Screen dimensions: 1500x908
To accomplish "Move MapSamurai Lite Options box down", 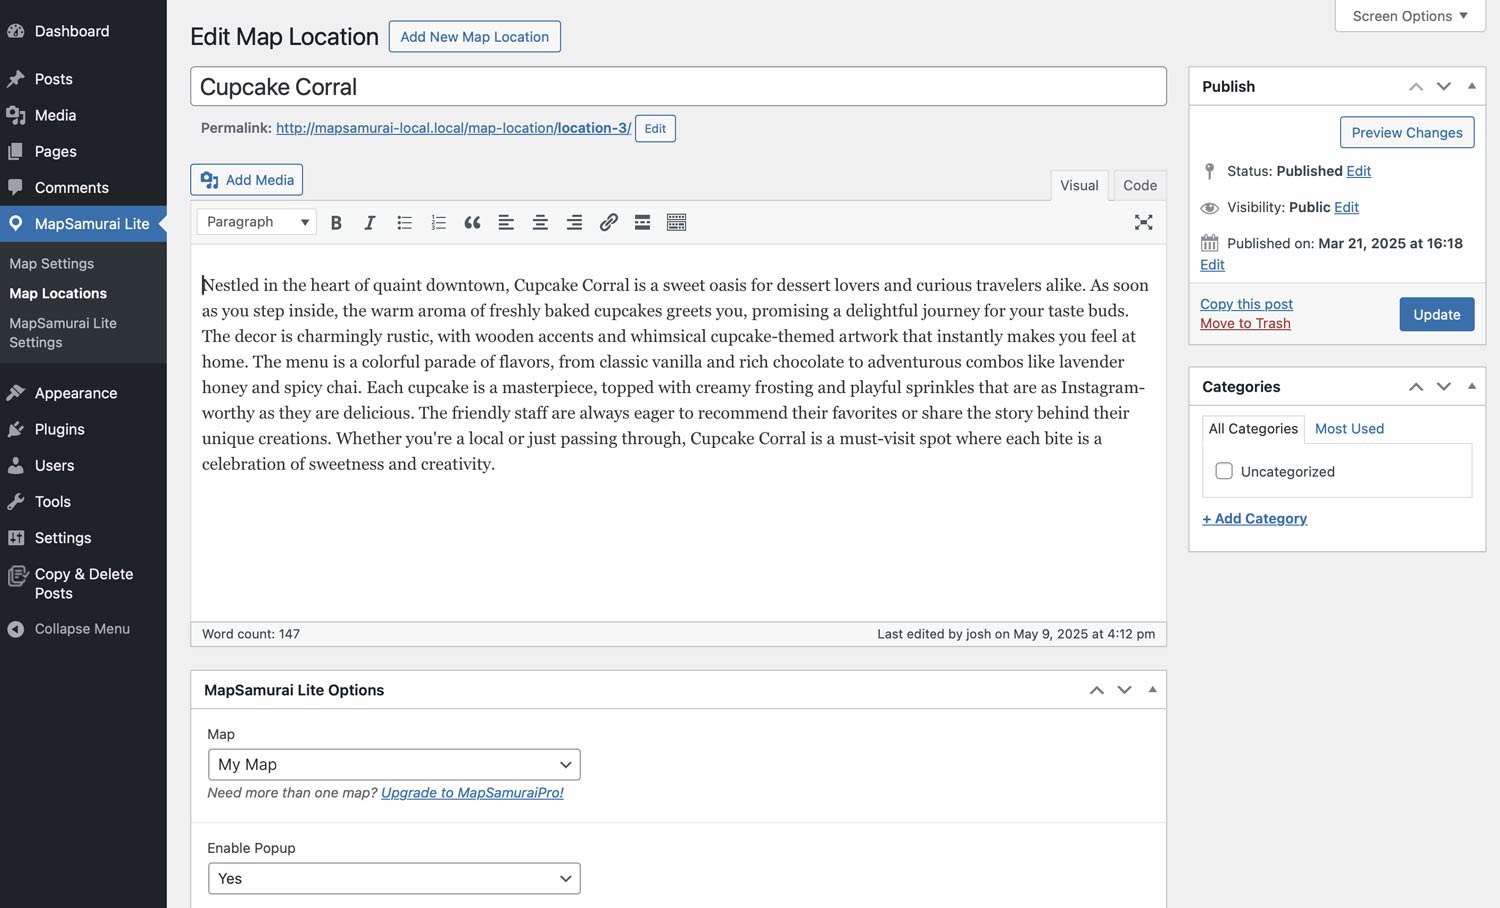I will tap(1125, 690).
